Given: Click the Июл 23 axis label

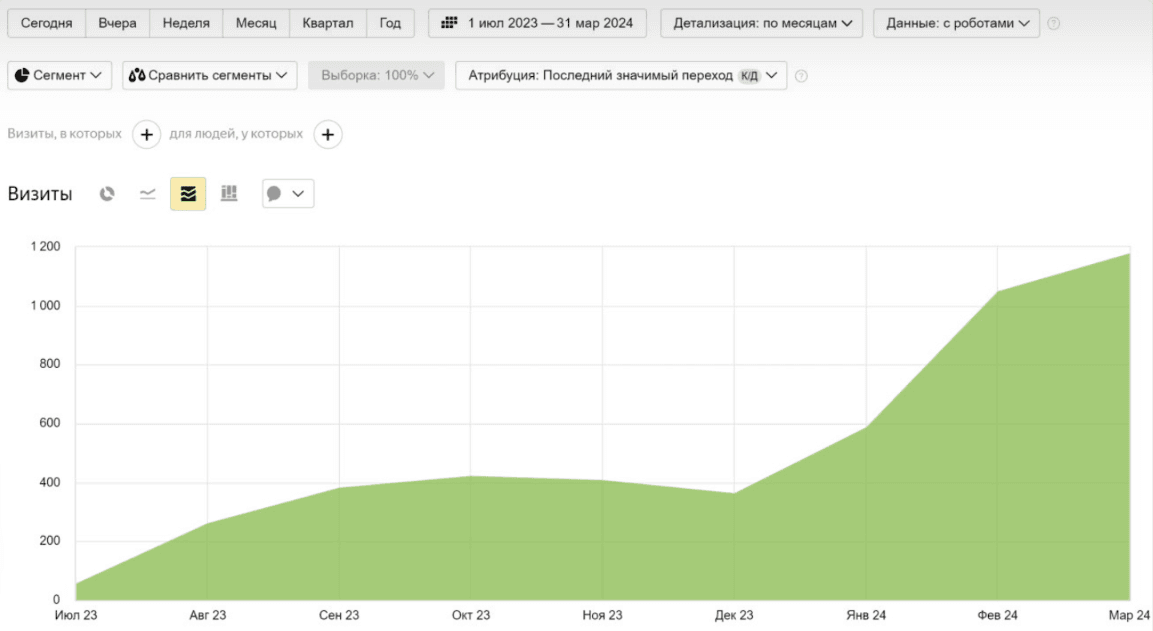Looking at the screenshot, I should 76,615.
